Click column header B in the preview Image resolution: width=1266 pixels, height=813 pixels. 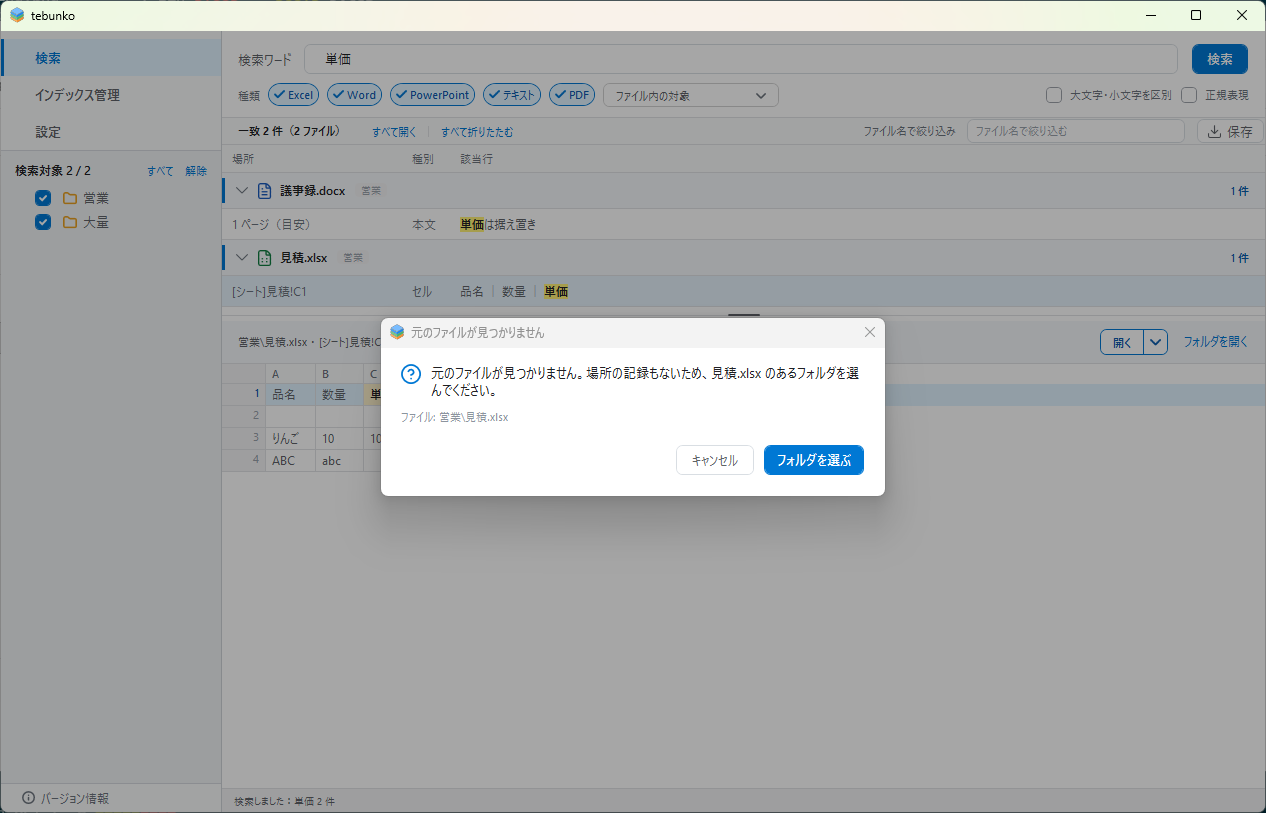pyautogui.click(x=339, y=374)
